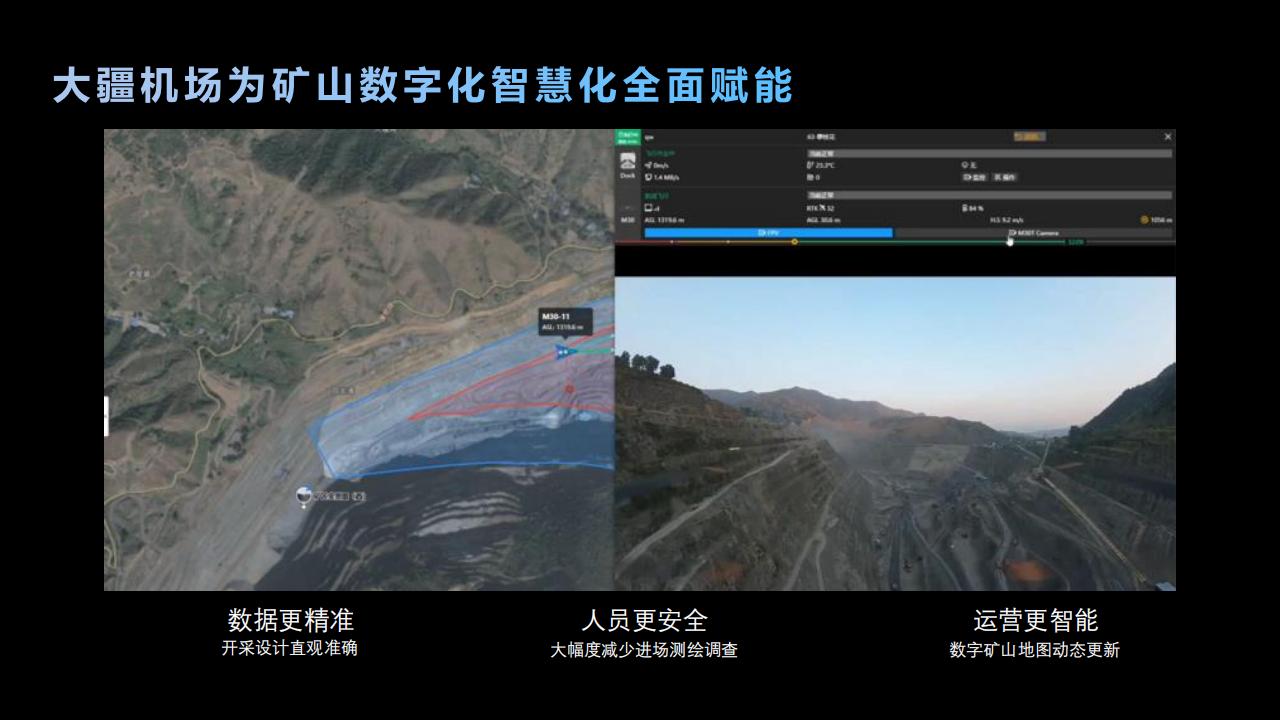Click the blurred orange button in panel header

[1028, 136]
